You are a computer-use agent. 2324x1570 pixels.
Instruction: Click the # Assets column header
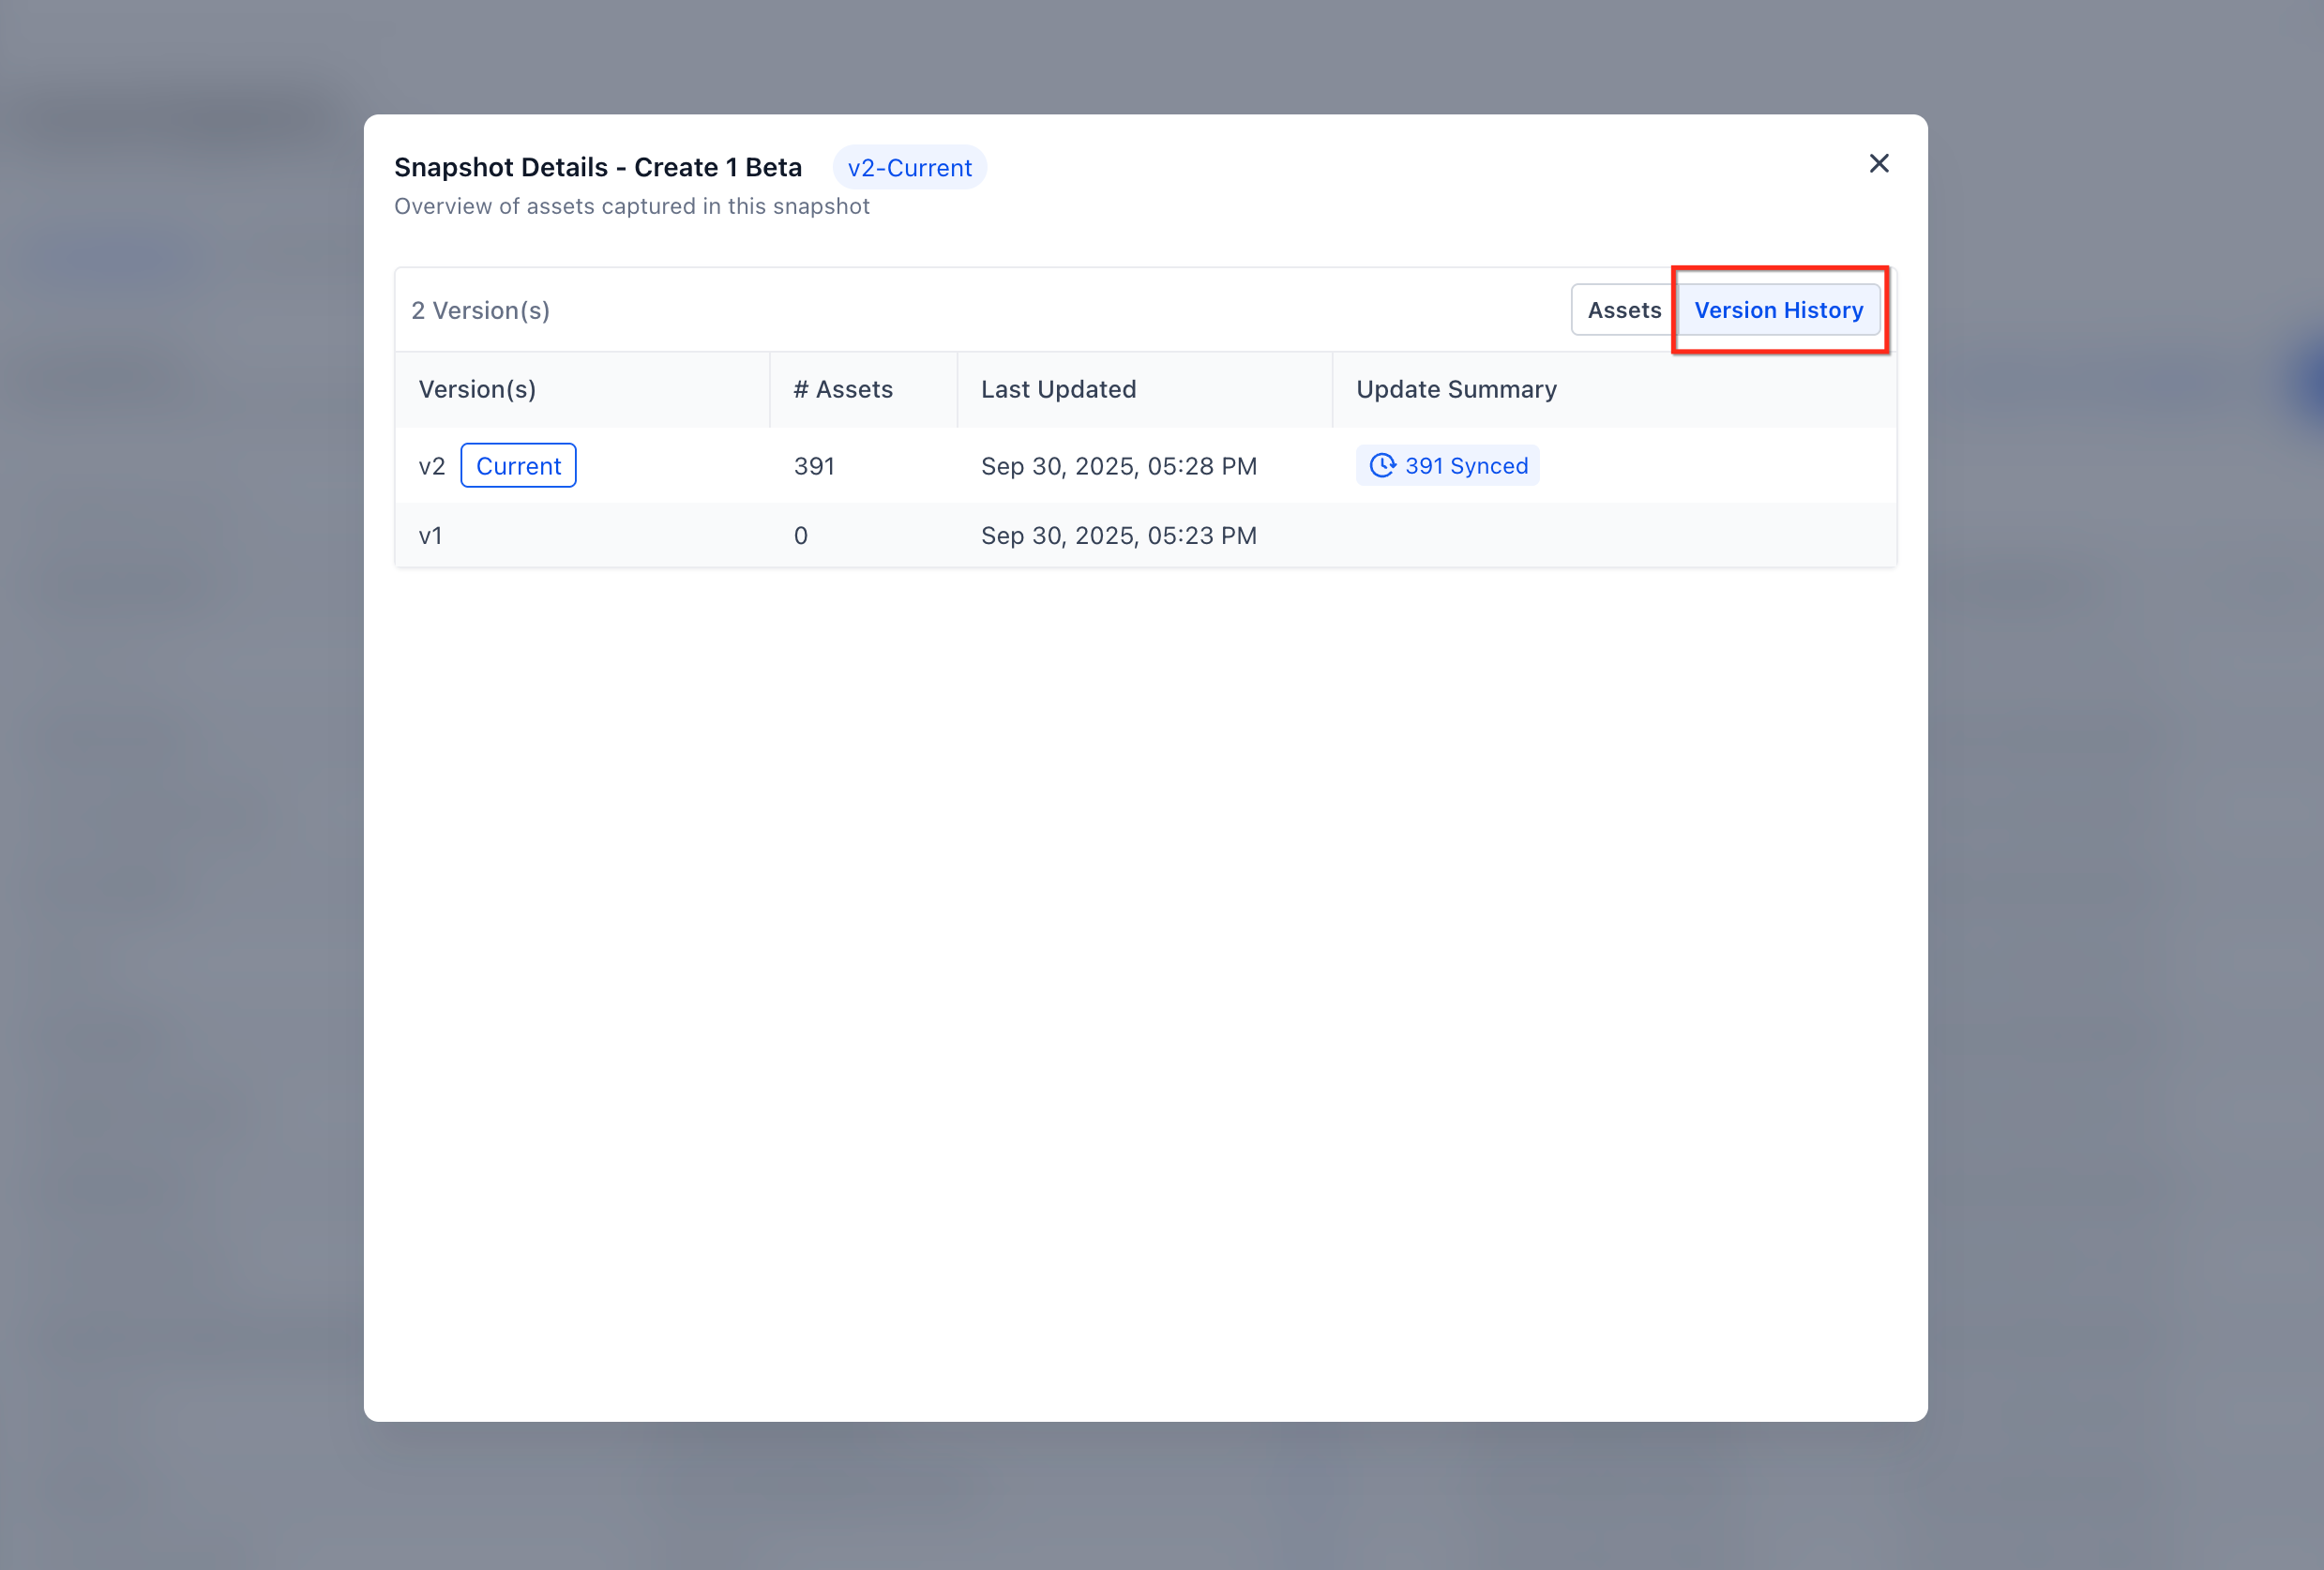842,390
